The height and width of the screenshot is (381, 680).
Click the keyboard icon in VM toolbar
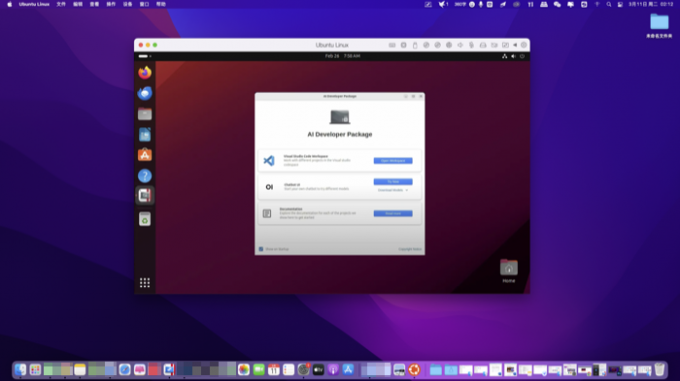(392, 45)
